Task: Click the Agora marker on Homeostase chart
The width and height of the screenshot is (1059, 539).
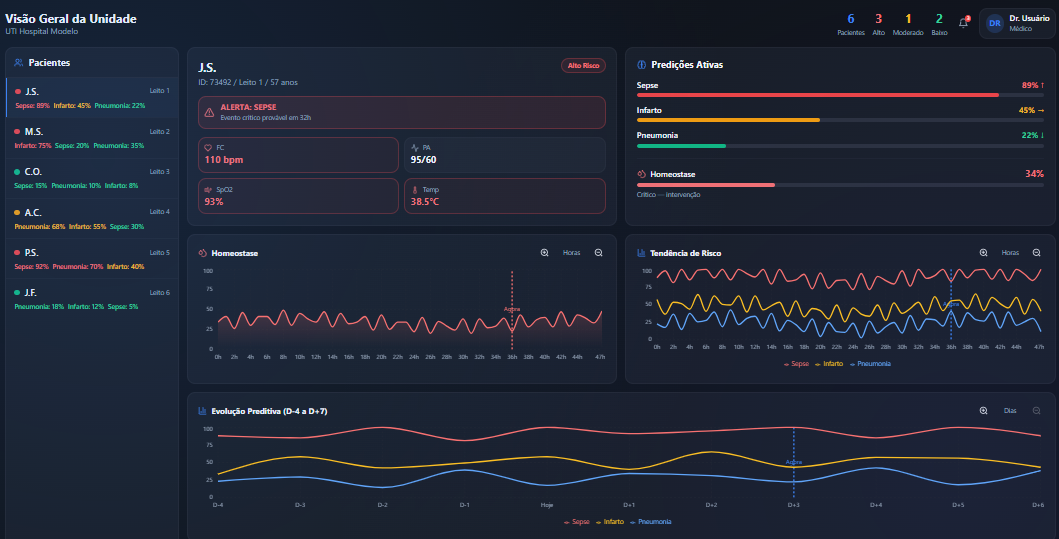Action: click(x=512, y=309)
